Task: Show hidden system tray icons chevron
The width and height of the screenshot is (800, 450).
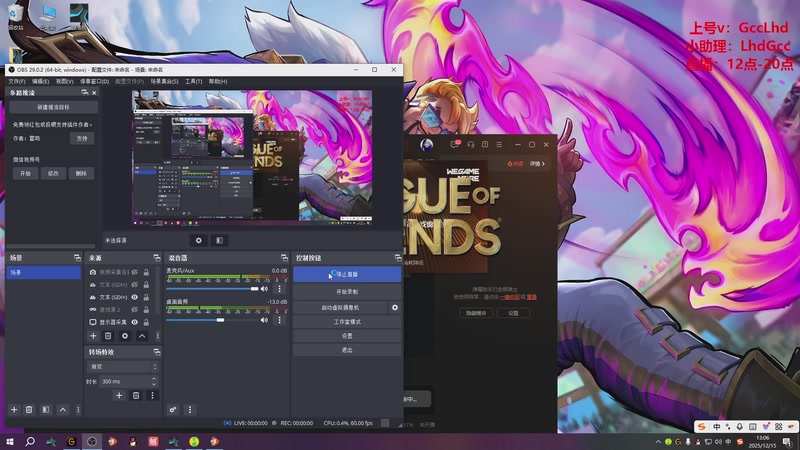Action: click(658, 441)
